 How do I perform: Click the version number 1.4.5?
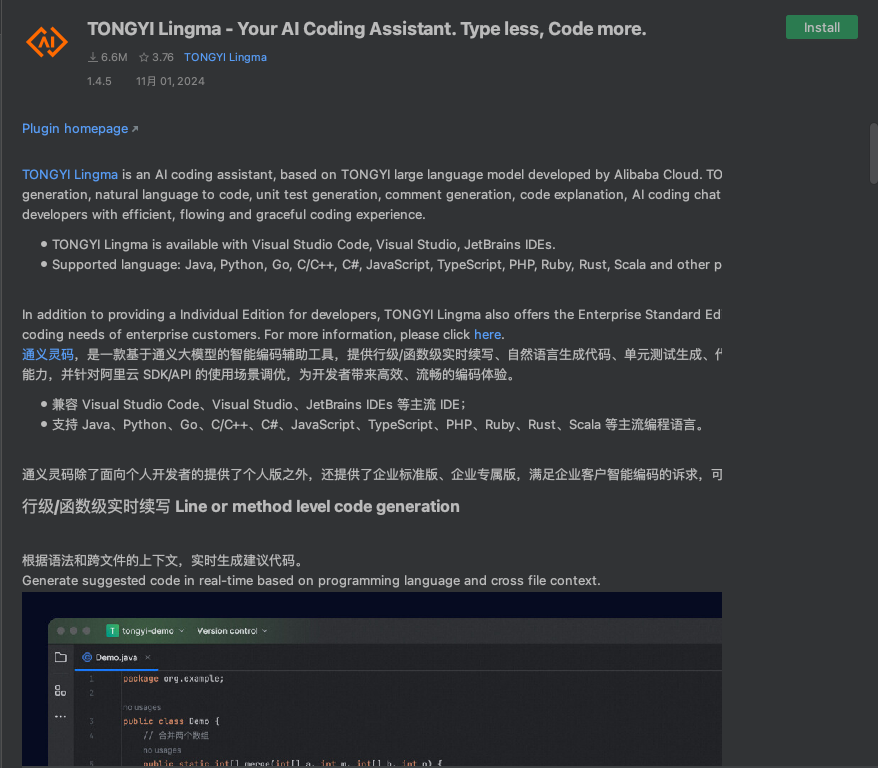tap(99, 81)
